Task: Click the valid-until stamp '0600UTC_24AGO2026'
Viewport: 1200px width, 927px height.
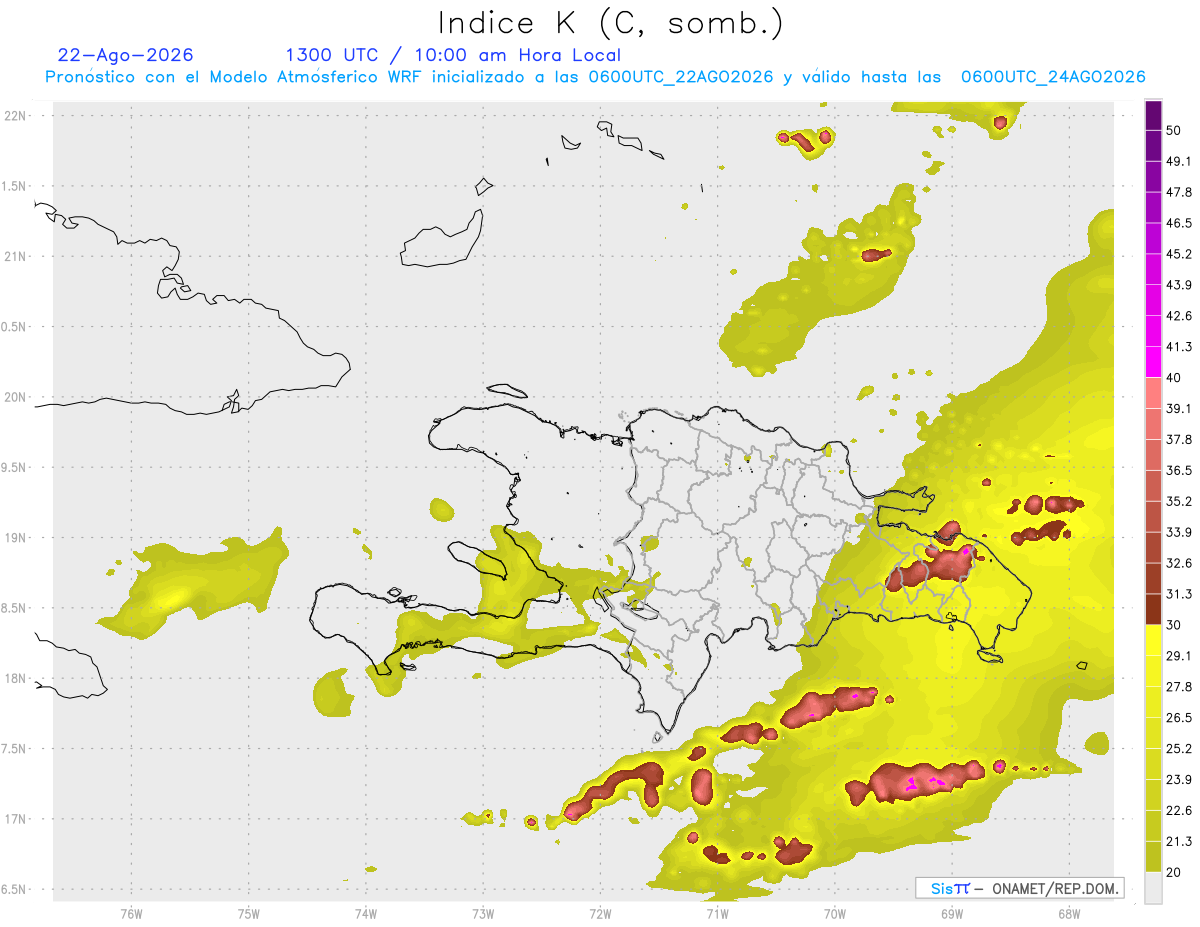Action: coord(1053,77)
